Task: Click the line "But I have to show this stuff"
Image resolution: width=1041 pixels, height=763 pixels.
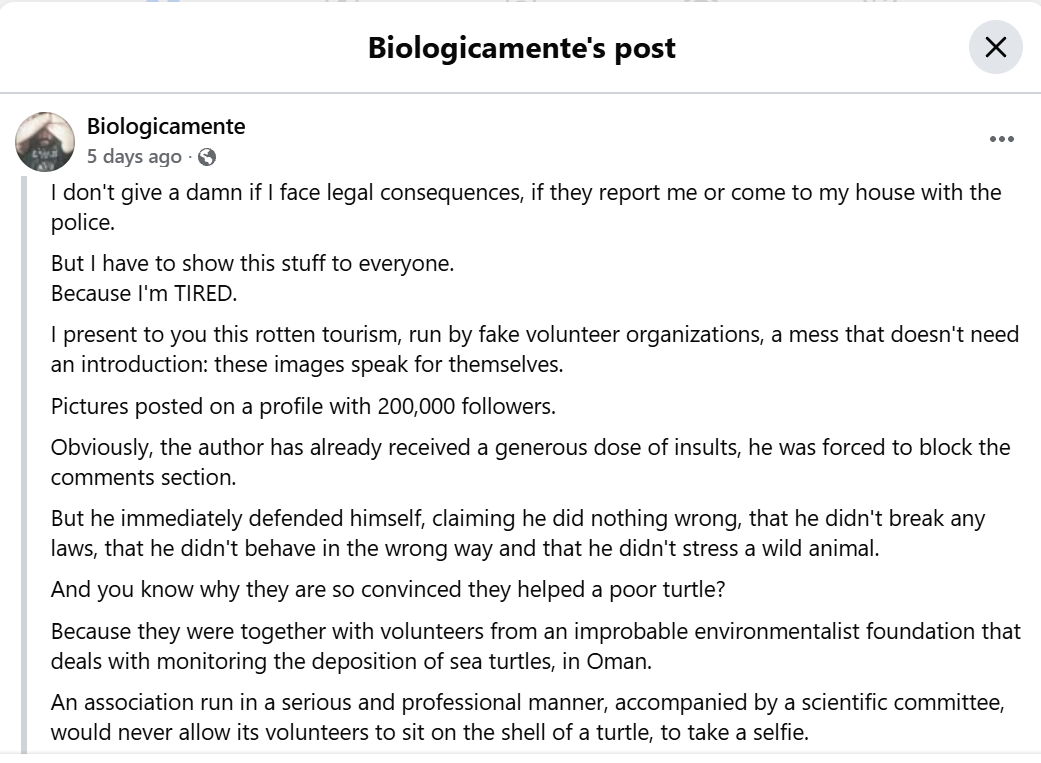Action: coord(252,264)
